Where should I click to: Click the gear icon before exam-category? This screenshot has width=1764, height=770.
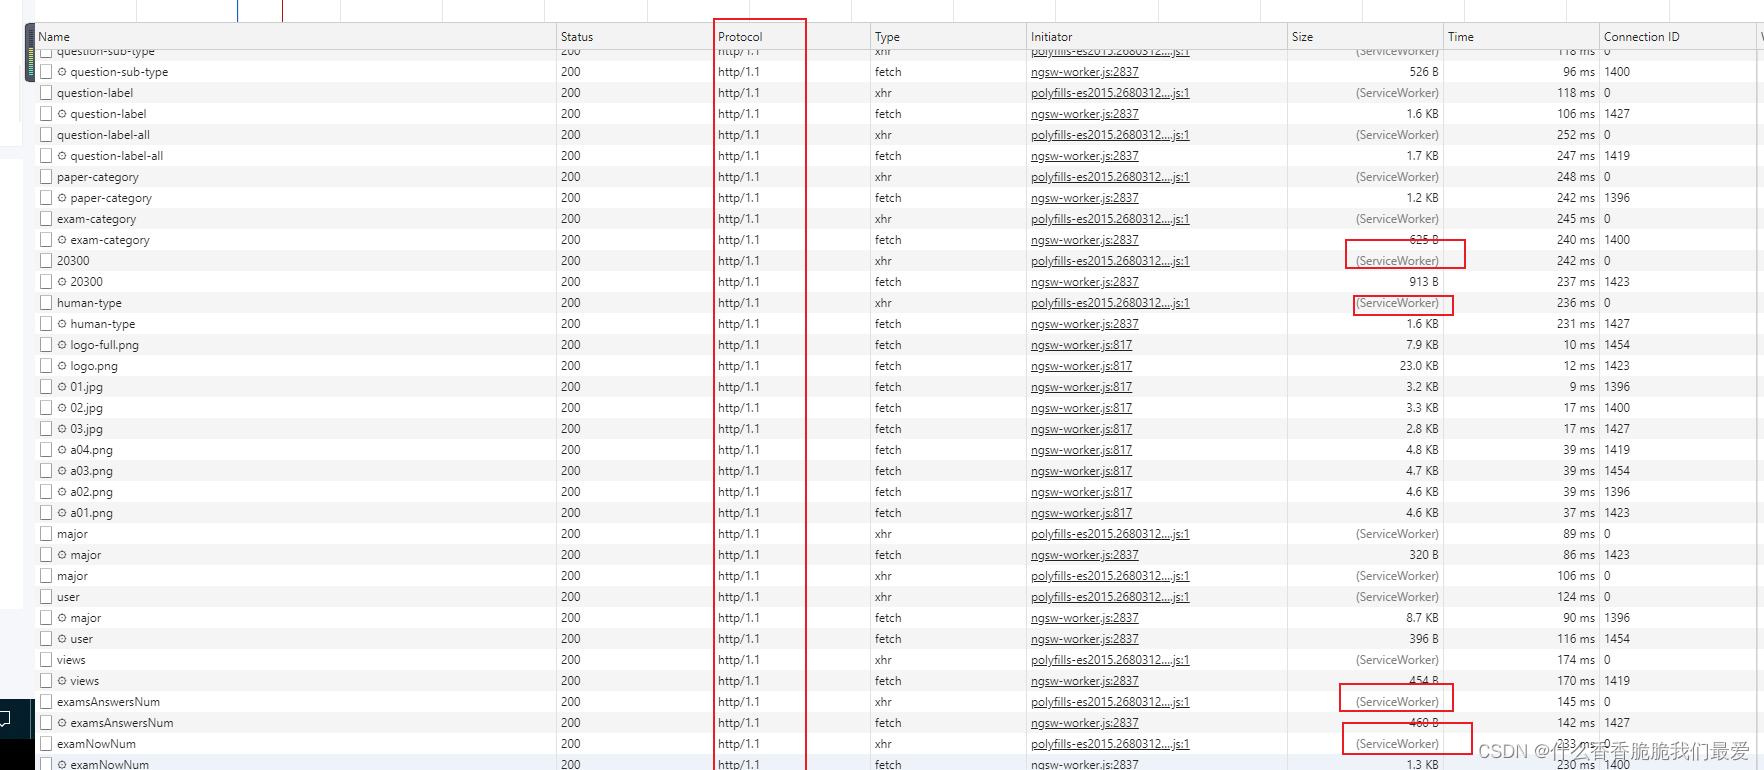[62, 240]
